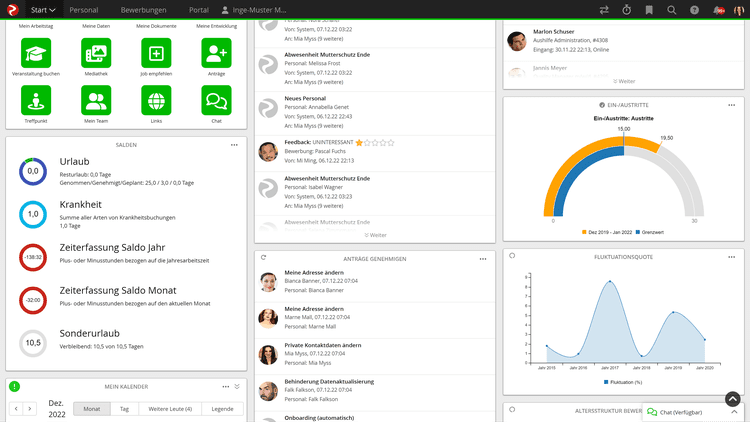Open the Bewerbungen menu
Image resolution: width=750 pixels, height=422 pixels.
tap(143, 10)
